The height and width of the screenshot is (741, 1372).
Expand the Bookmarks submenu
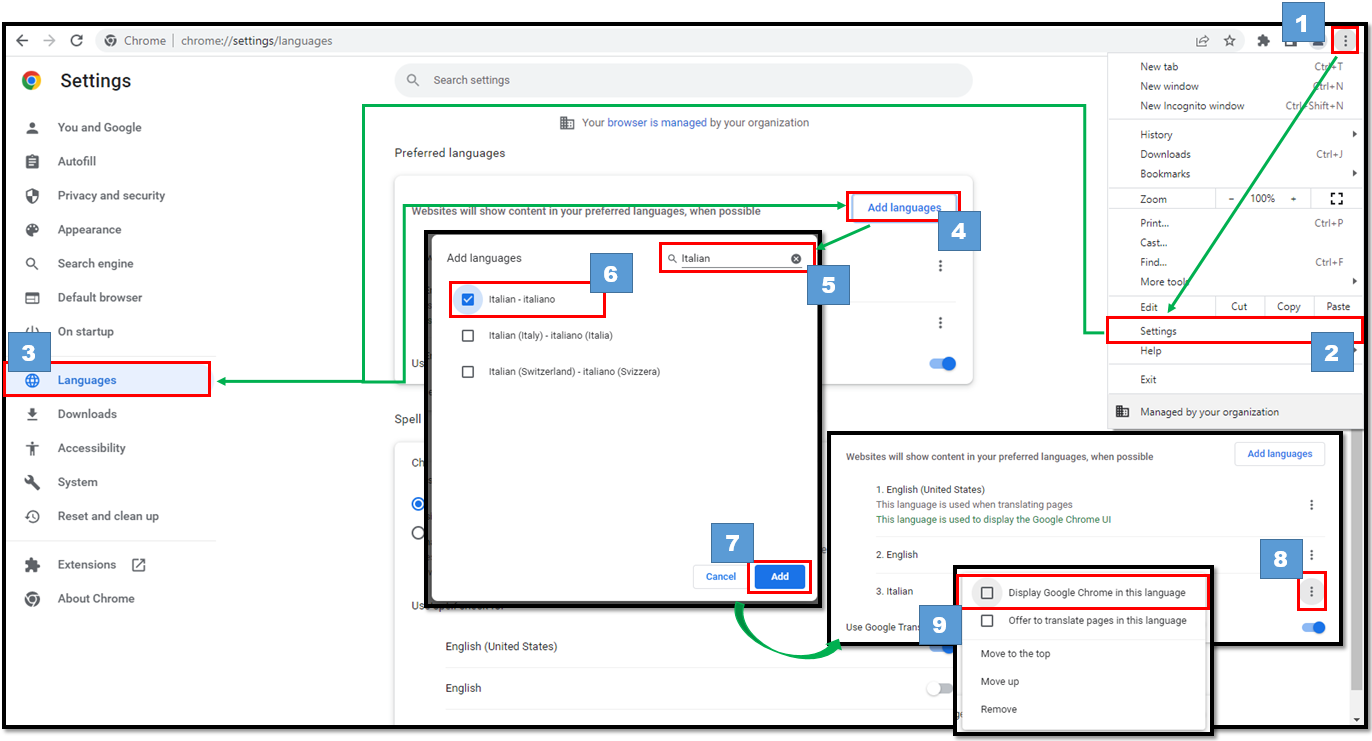pos(1163,173)
